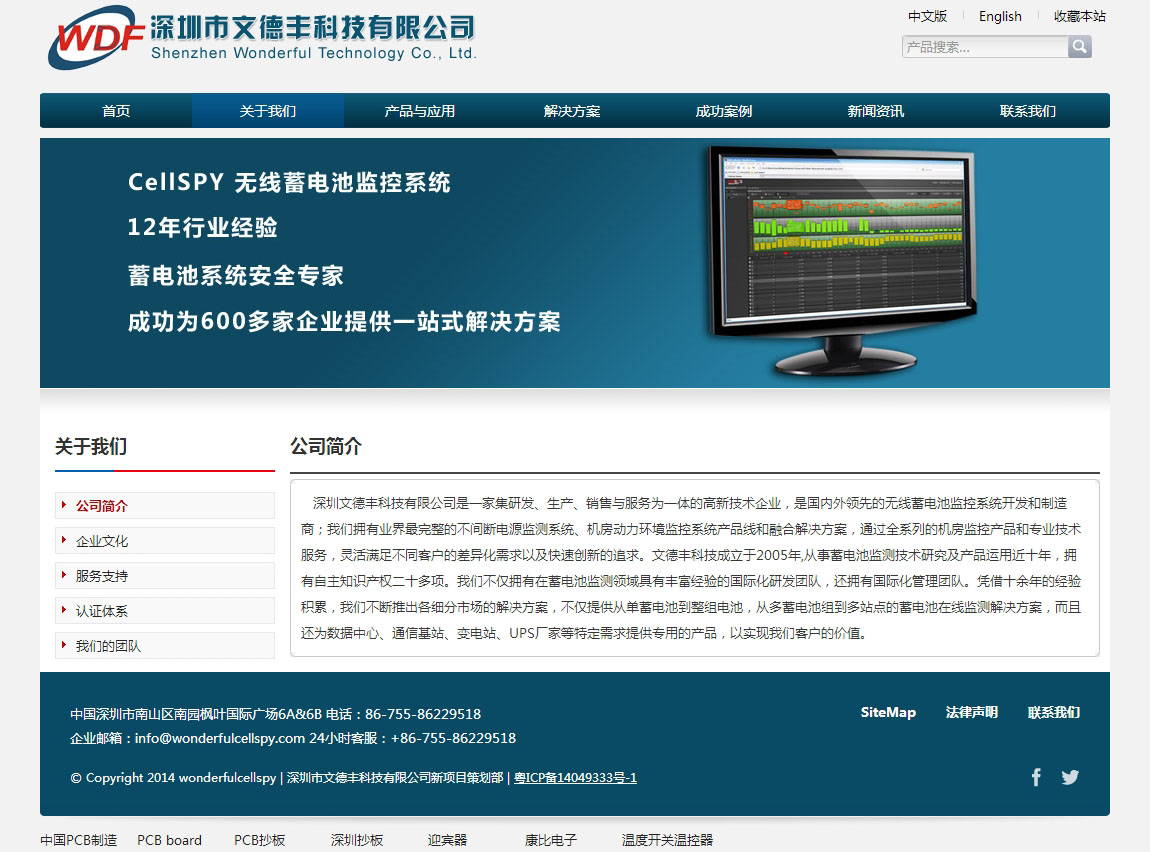Viewport: 1150px width, 852px height.
Task: Open the 深圳抄板 friendly link
Action: [357, 840]
